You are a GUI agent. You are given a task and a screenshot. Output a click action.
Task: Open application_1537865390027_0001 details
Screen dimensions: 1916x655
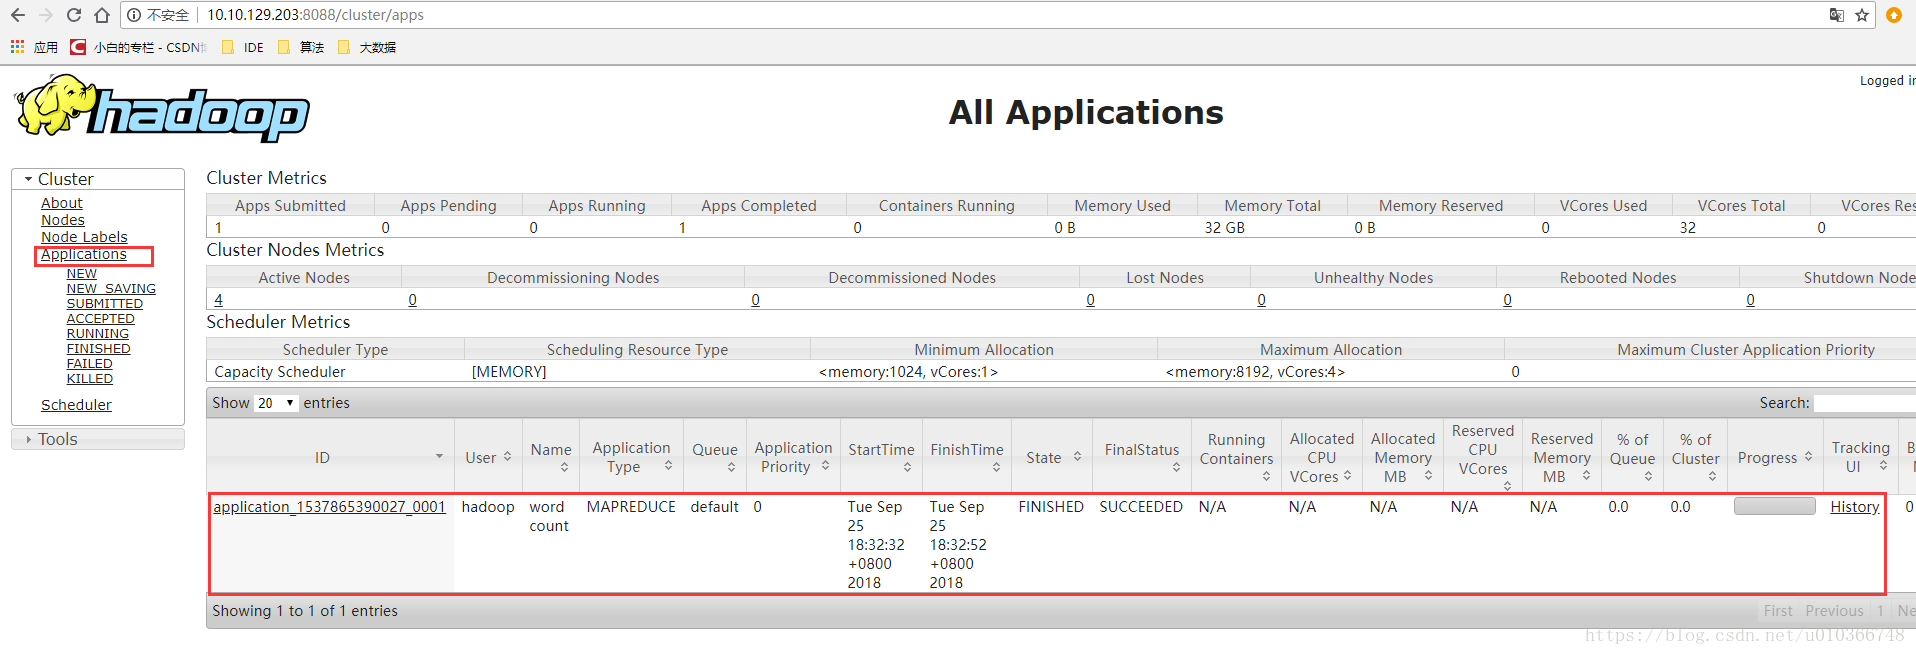329,507
